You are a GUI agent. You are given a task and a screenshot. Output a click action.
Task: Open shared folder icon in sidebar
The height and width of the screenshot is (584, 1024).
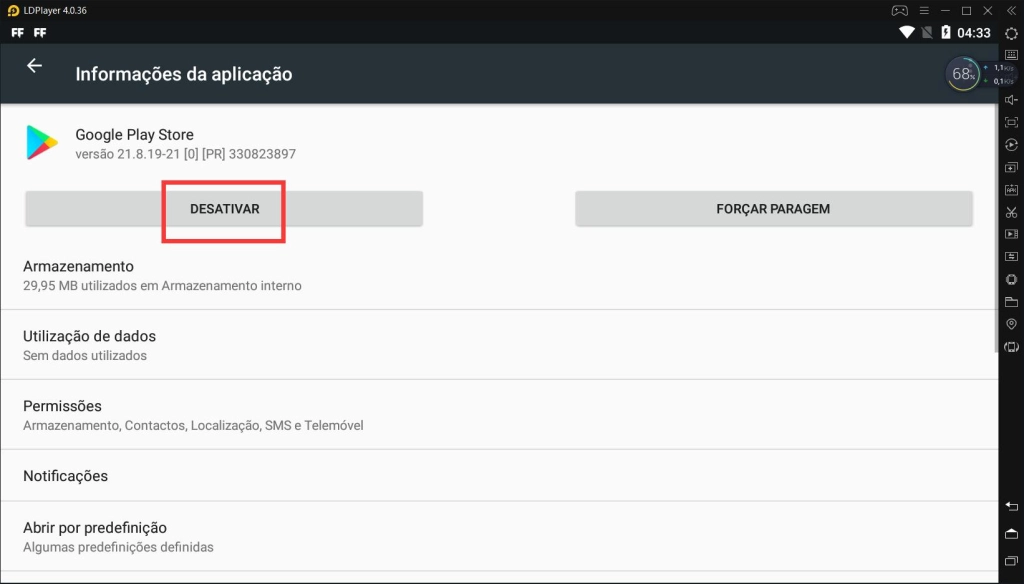pos(1011,302)
